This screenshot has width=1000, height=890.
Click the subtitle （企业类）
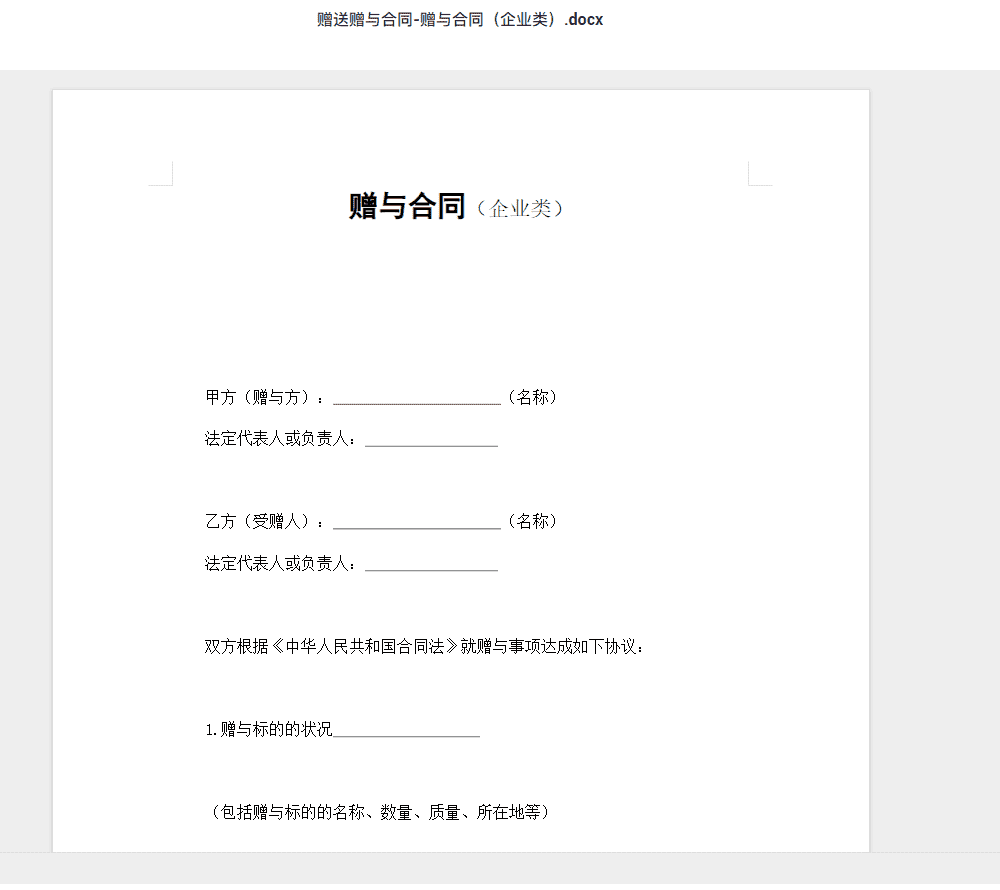point(520,208)
